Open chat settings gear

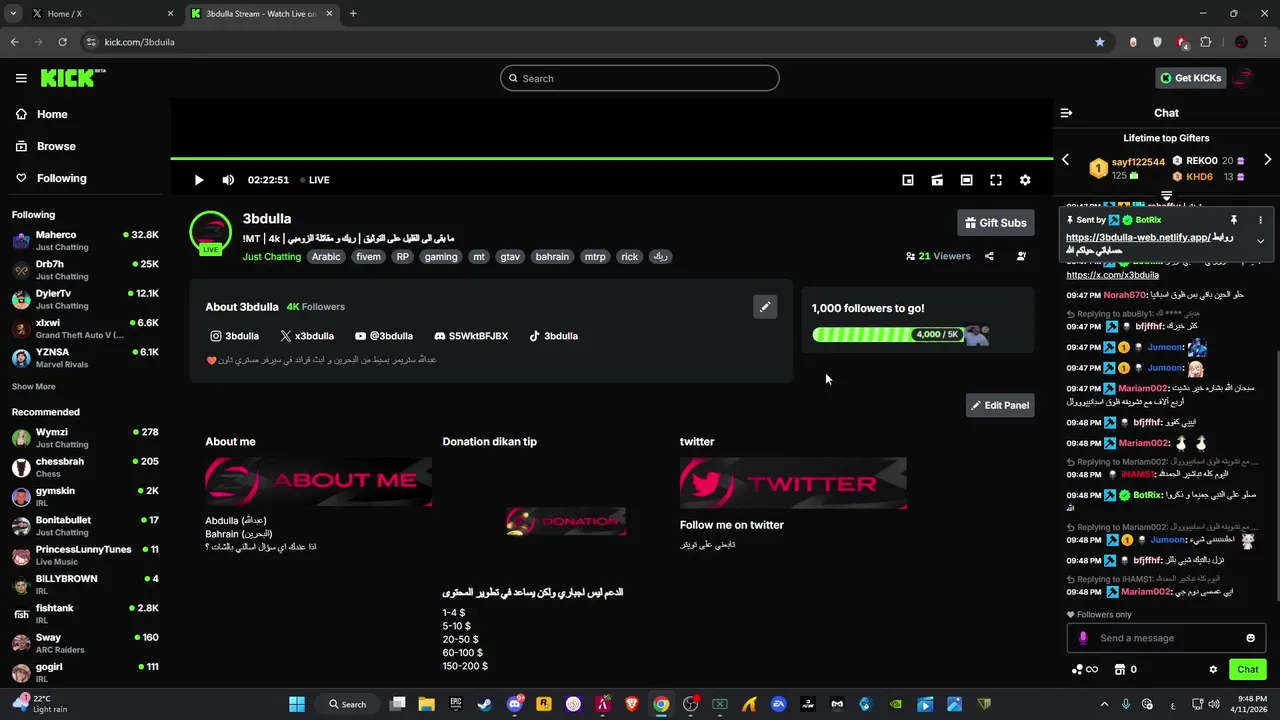pos(1213,670)
